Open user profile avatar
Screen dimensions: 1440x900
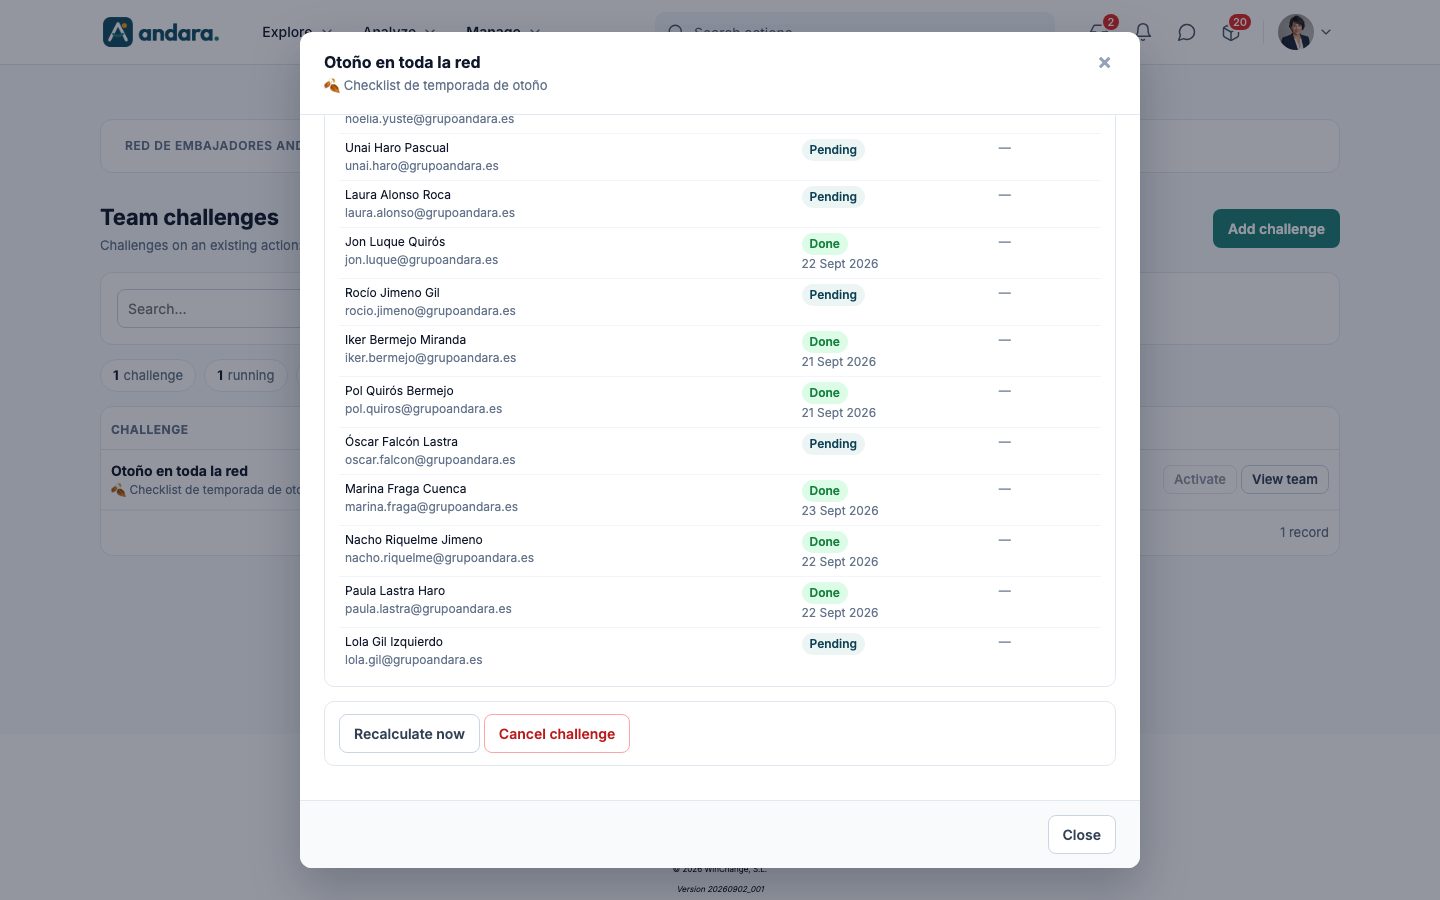pyautogui.click(x=1296, y=32)
